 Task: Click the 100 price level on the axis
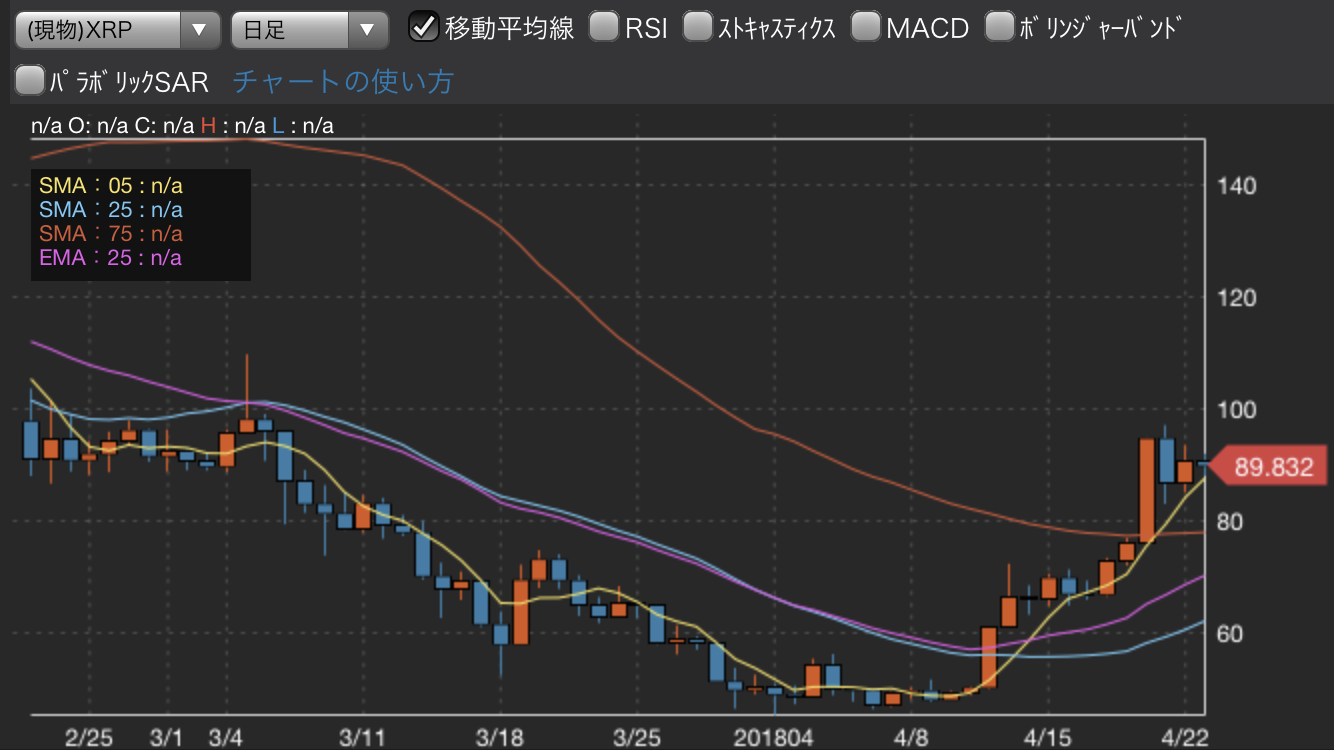pyautogui.click(x=1236, y=410)
